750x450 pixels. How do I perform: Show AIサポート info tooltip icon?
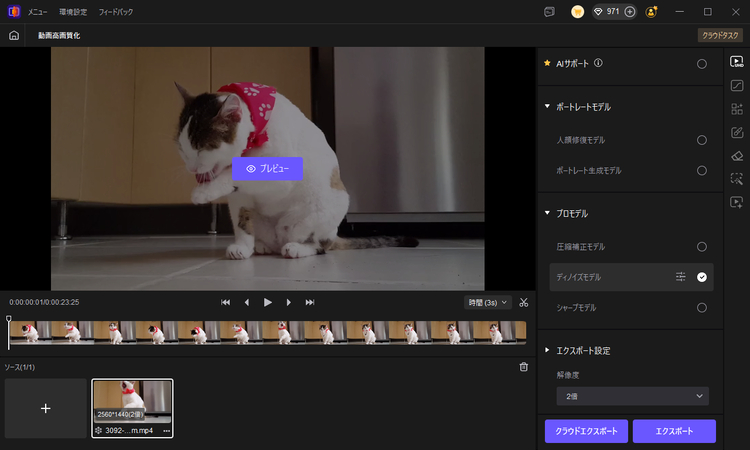[598, 63]
